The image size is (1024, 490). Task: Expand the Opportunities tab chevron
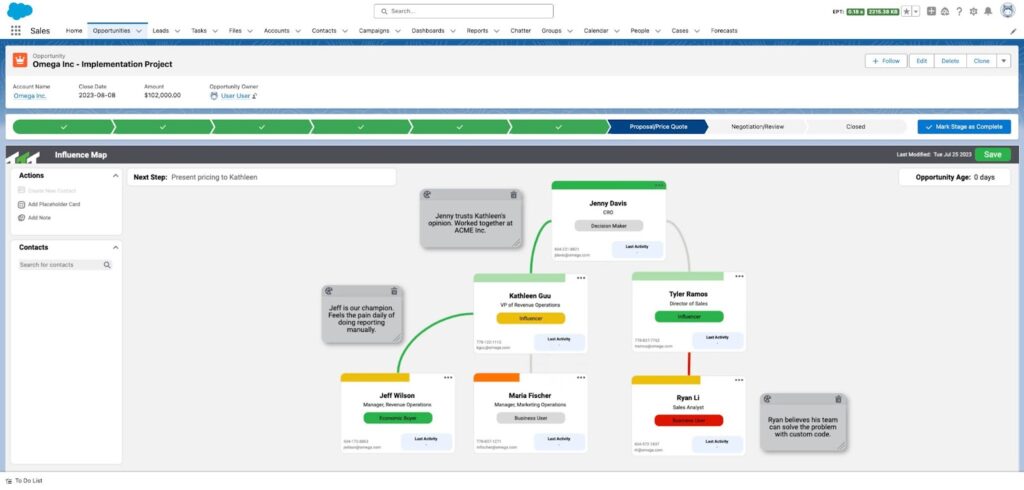point(139,31)
